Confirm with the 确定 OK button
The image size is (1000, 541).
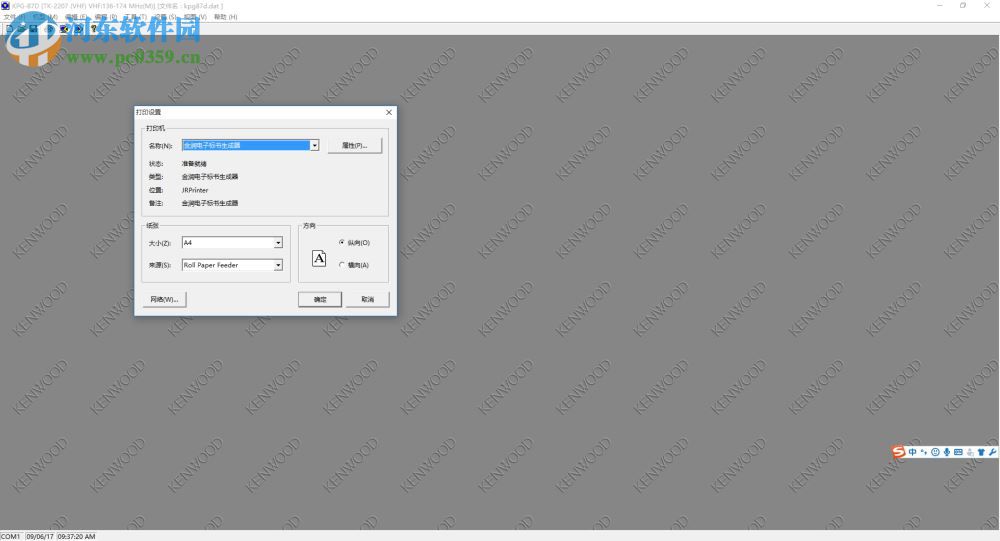(320, 299)
